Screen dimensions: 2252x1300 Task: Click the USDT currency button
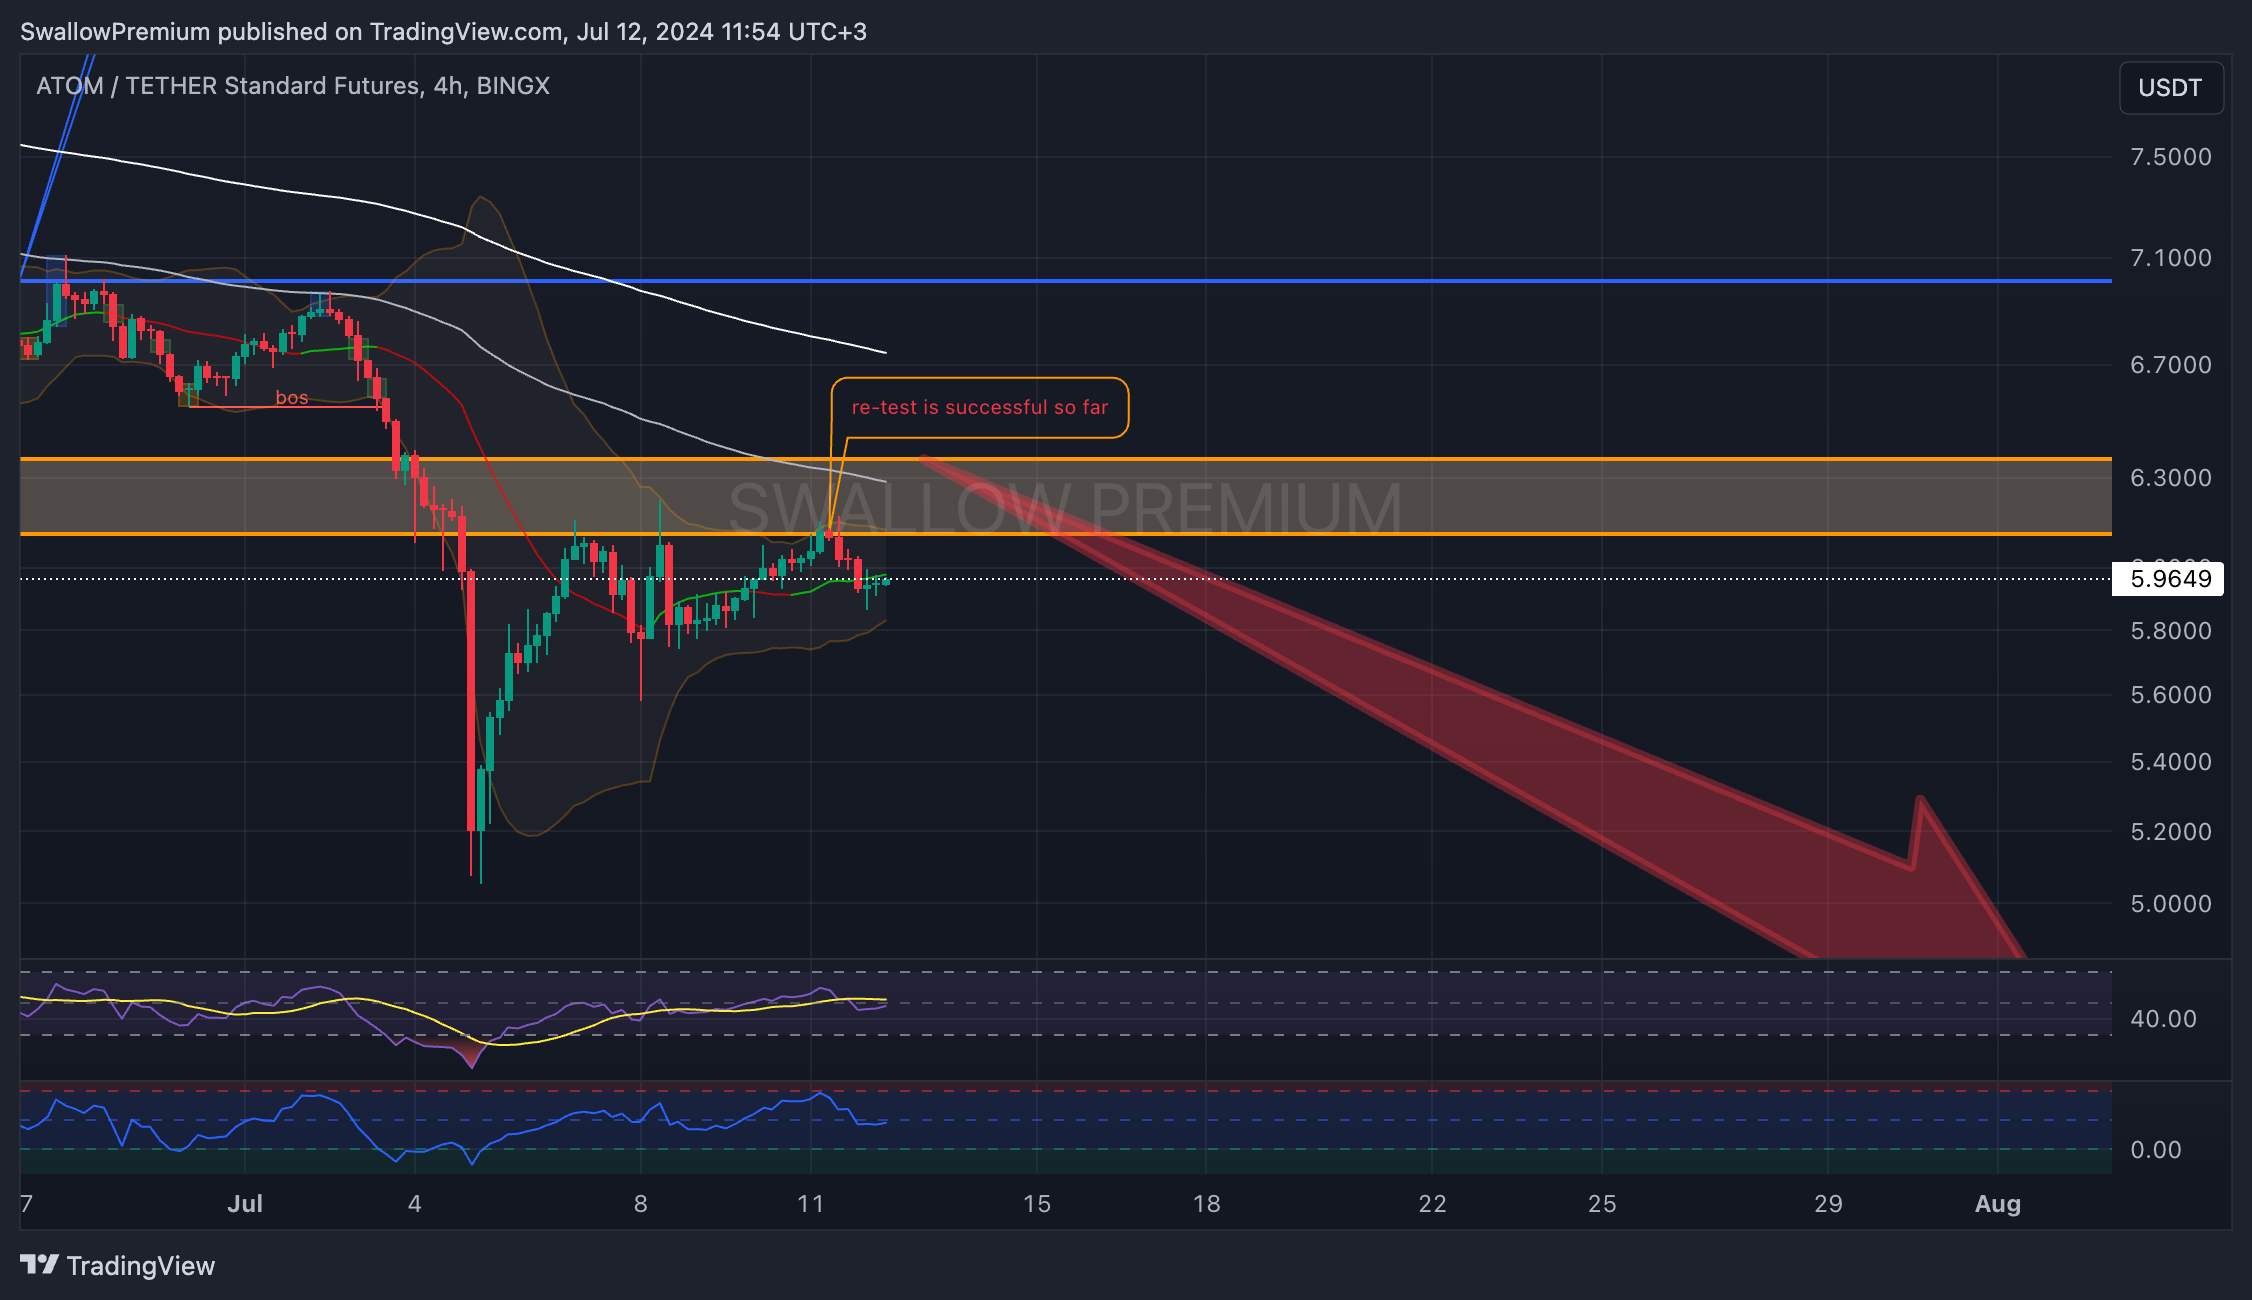[2170, 88]
